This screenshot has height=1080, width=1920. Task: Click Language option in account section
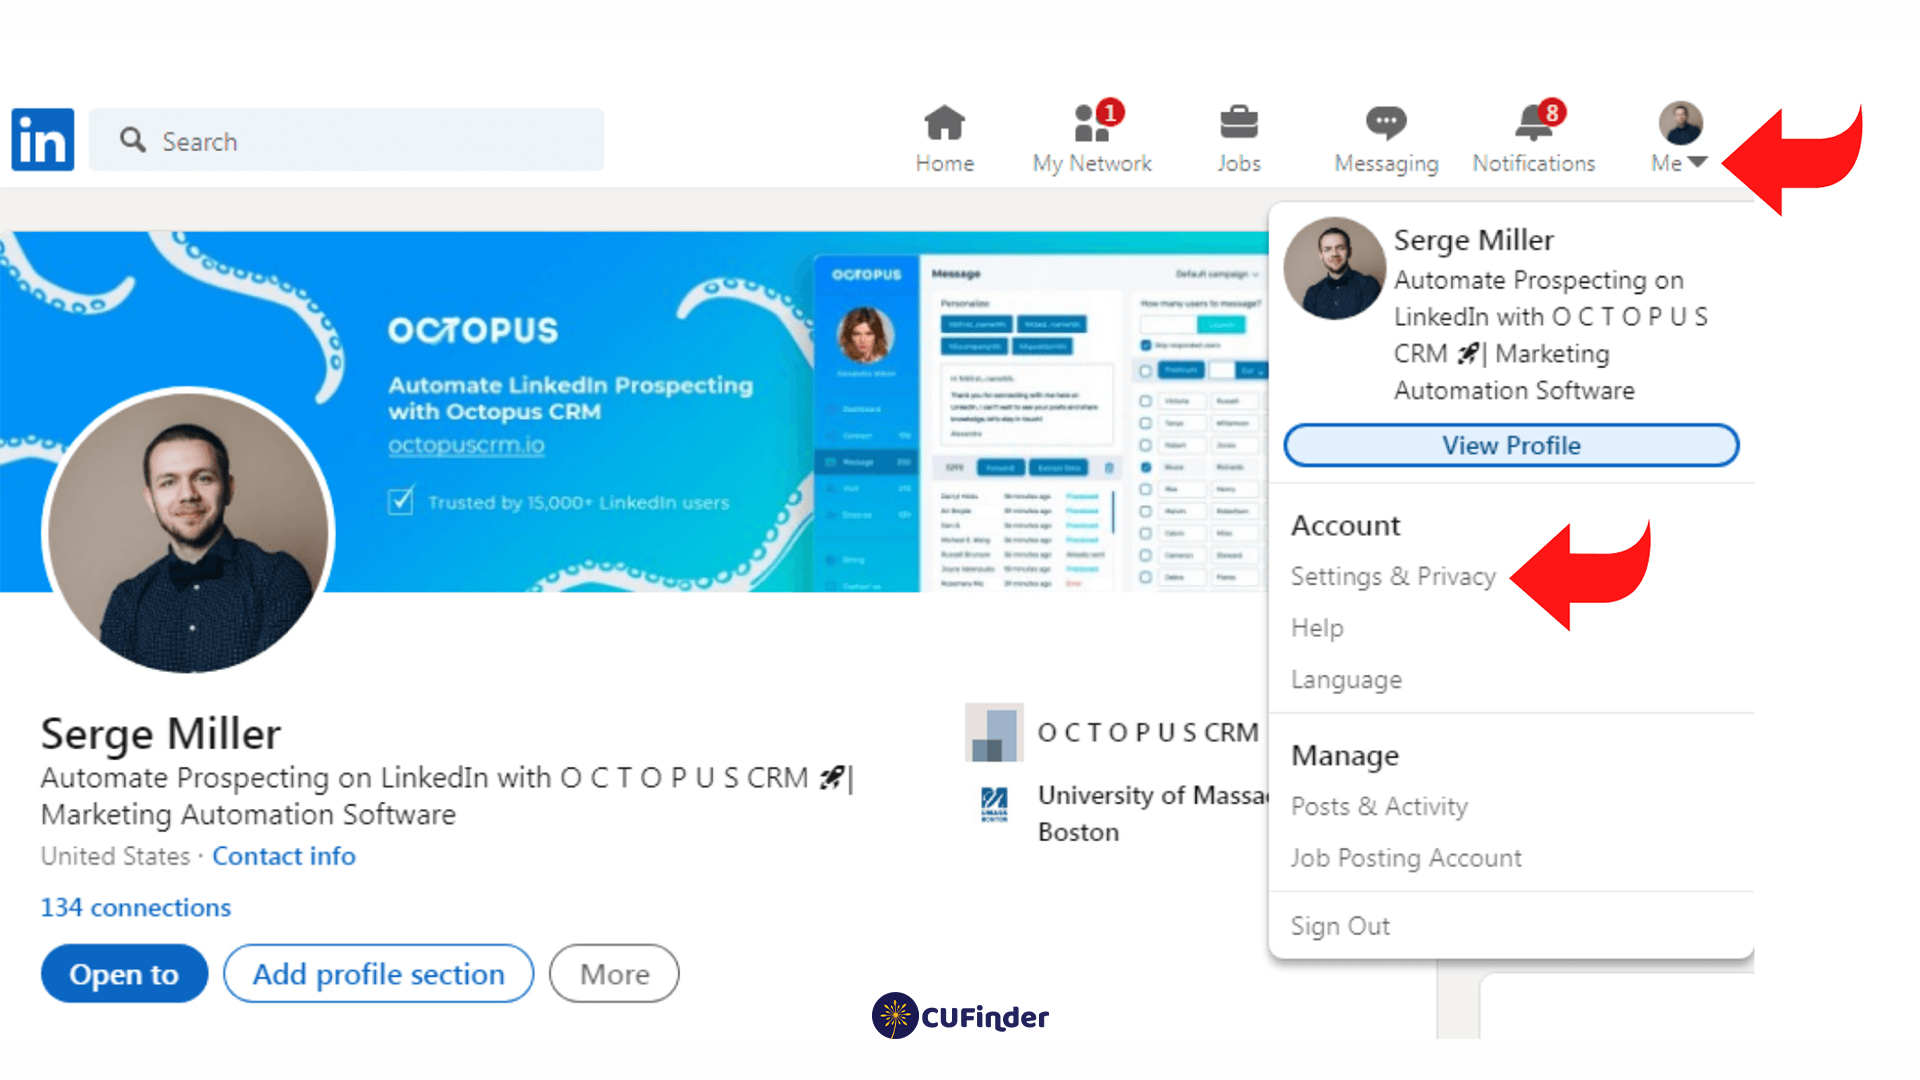click(1344, 678)
